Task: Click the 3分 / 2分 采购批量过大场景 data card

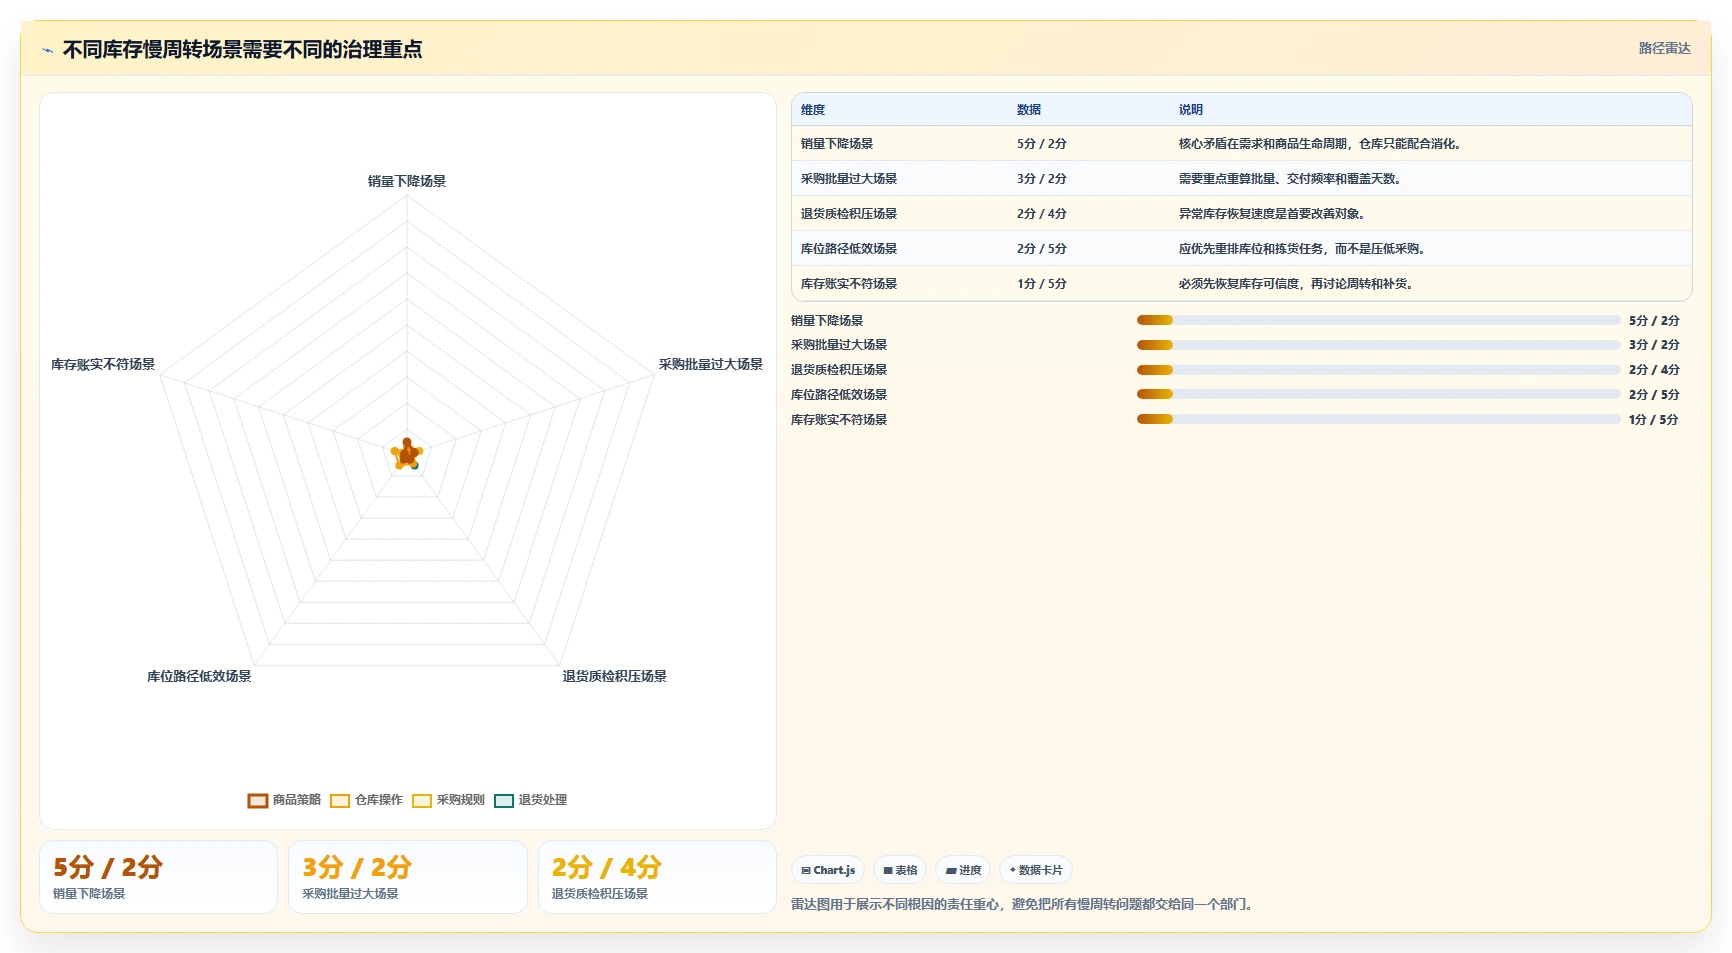Action: click(408, 877)
